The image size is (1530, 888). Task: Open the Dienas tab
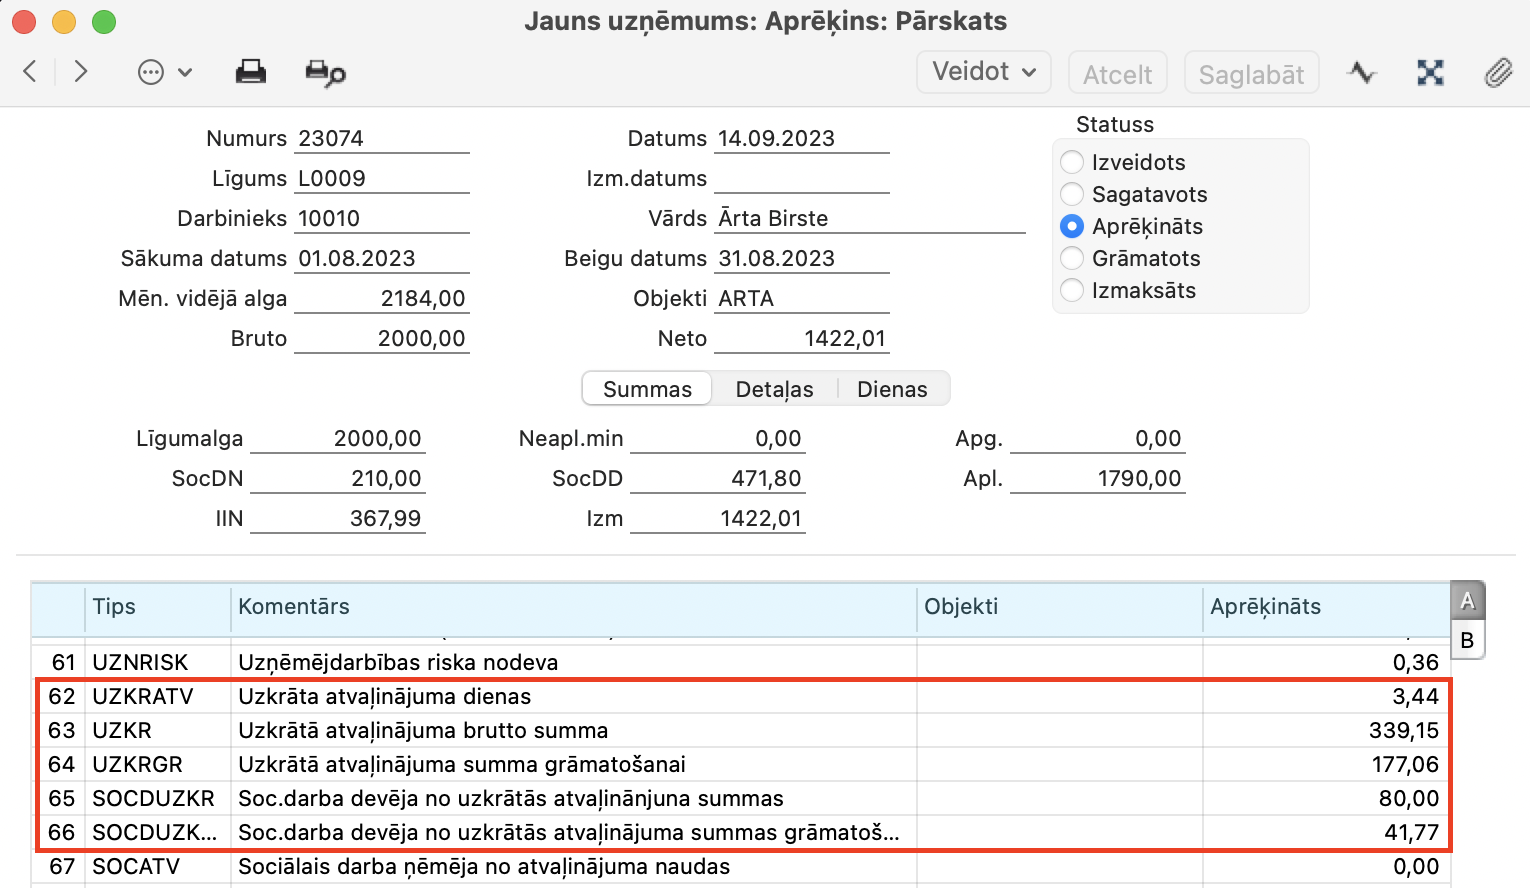pyautogui.click(x=892, y=389)
